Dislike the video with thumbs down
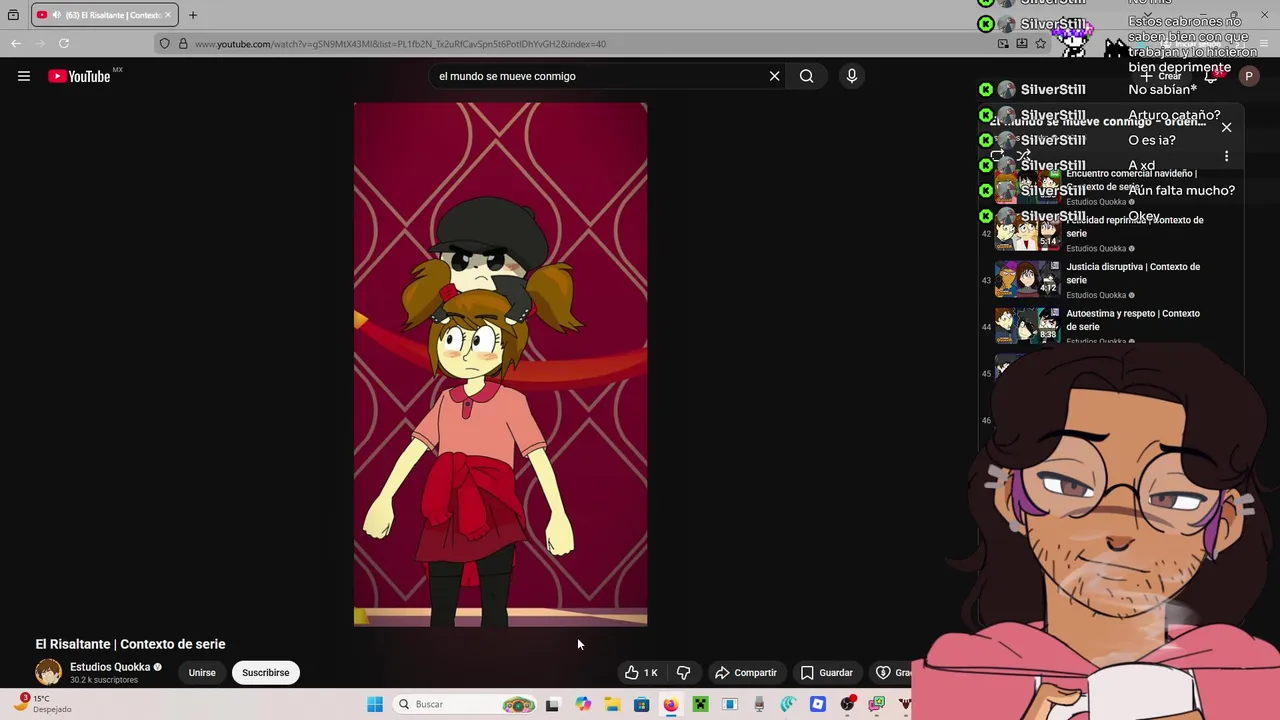1280x720 pixels. click(683, 673)
